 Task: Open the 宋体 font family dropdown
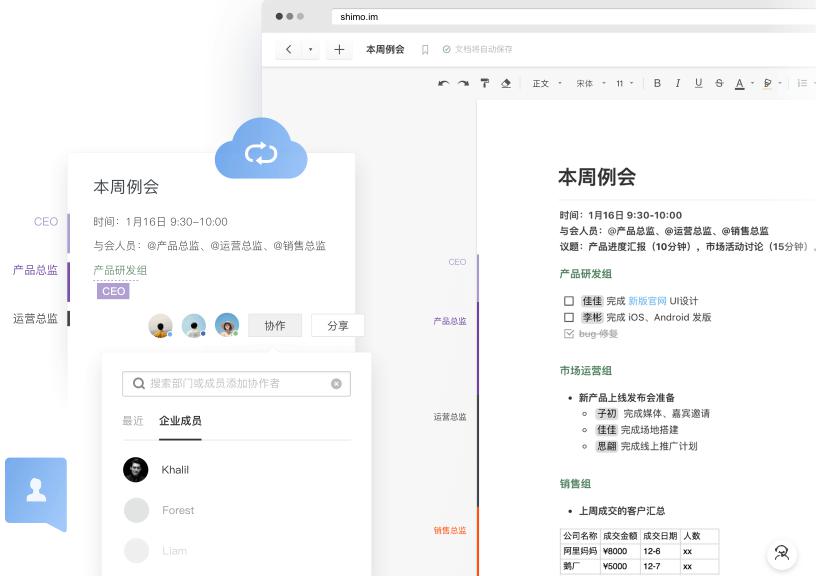click(591, 83)
